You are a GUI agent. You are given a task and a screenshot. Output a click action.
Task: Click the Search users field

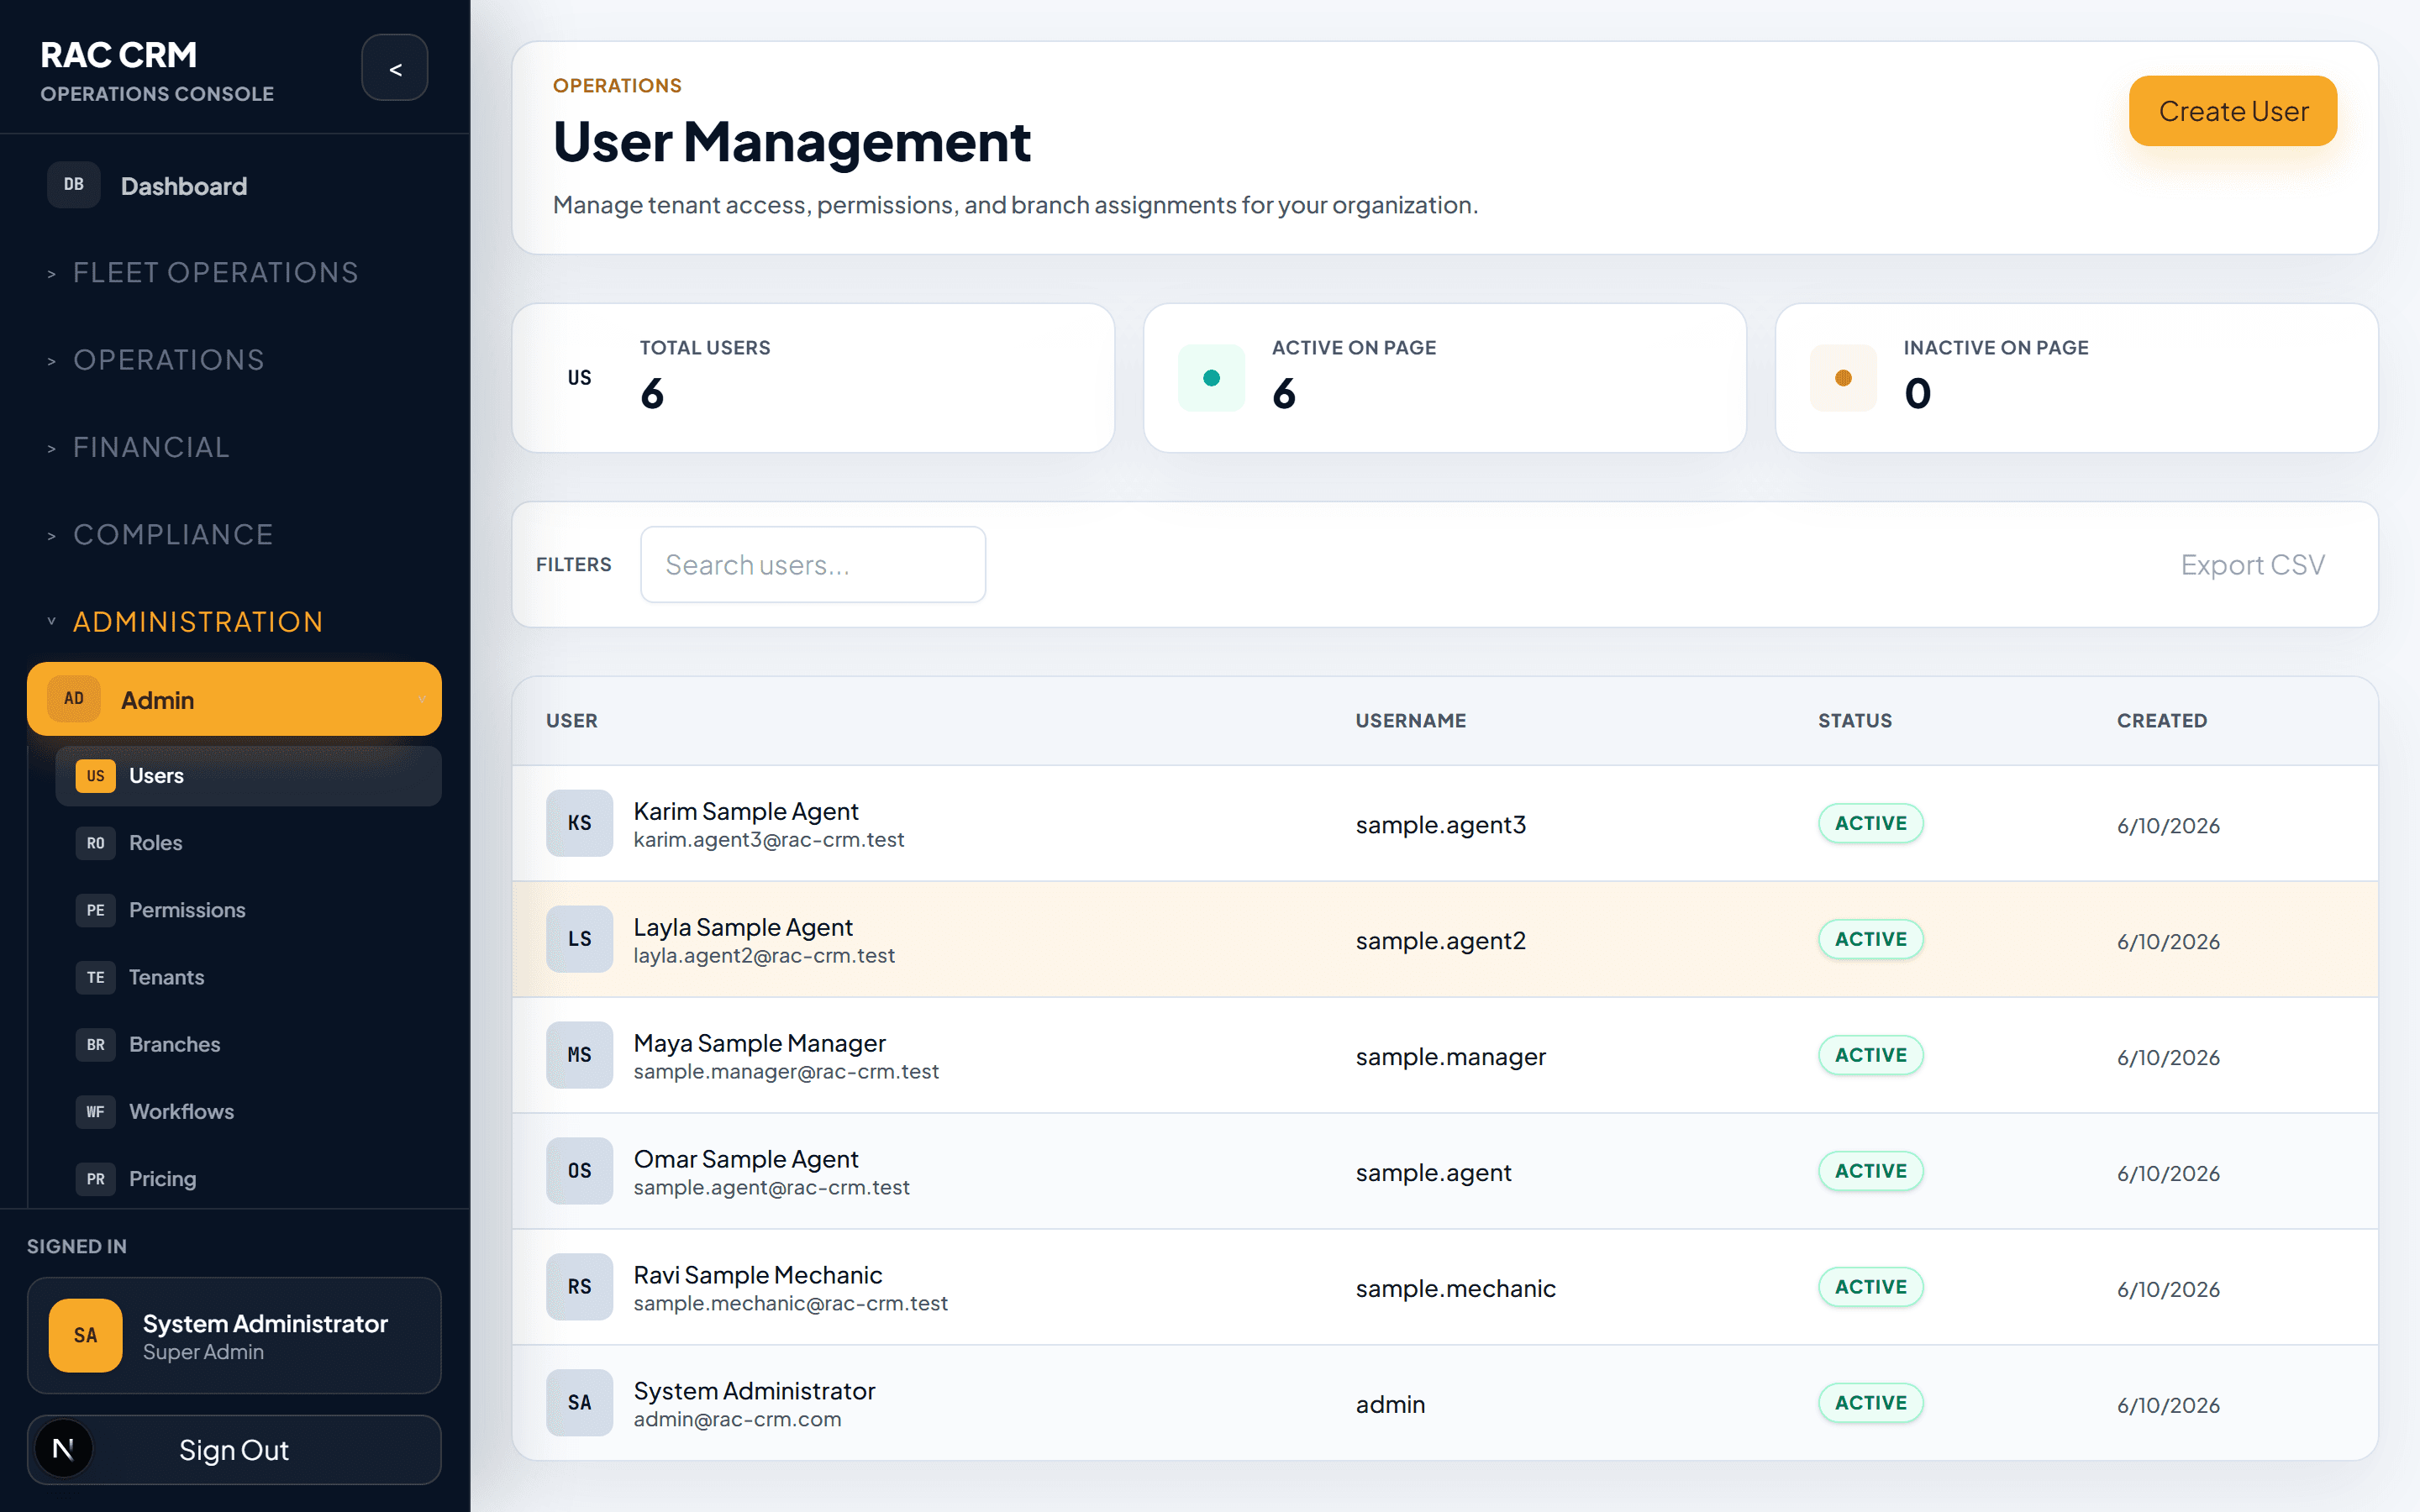813,565
